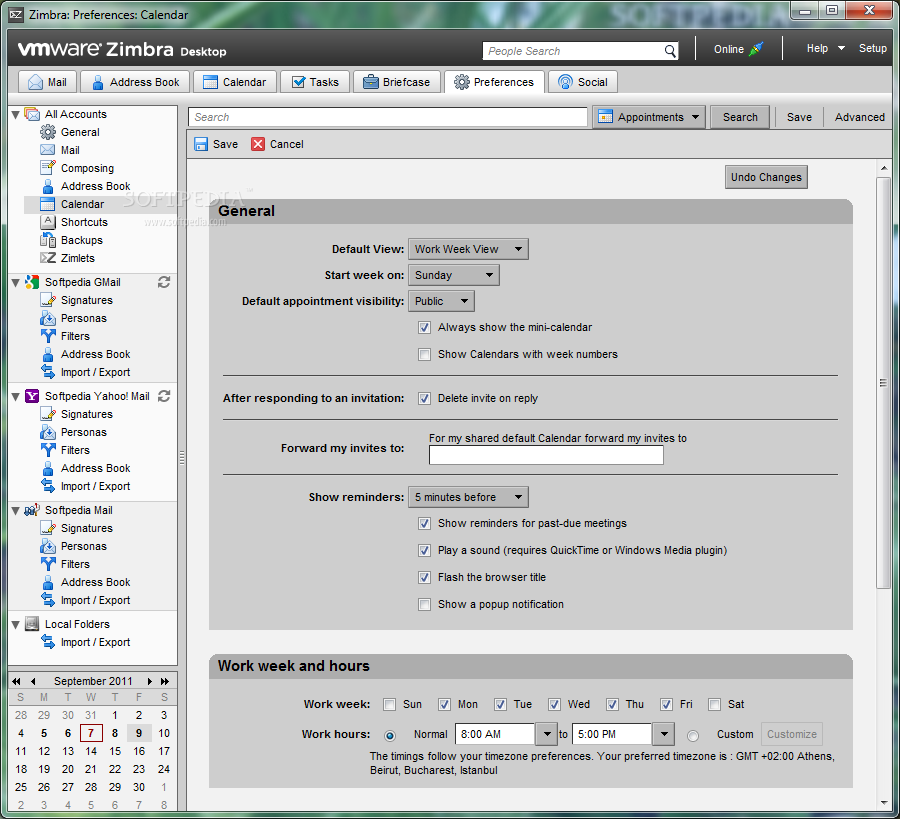Image resolution: width=900 pixels, height=819 pixels.
Task: Click the Advanced search link
Action: click(x=859, y=117)
